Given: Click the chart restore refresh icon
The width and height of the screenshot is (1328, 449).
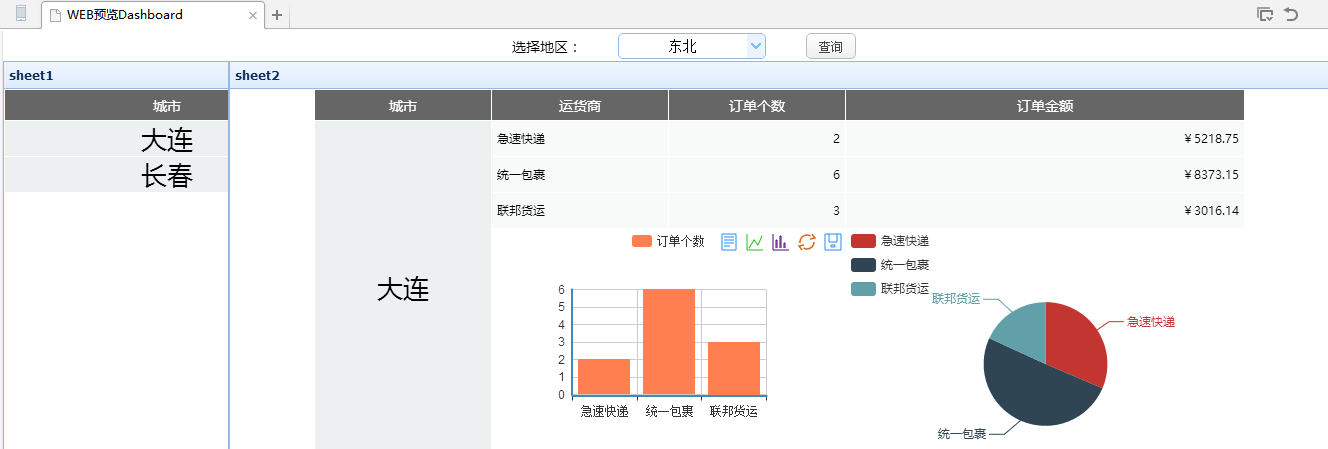Looking at the screenshot, I should point(807,242).
